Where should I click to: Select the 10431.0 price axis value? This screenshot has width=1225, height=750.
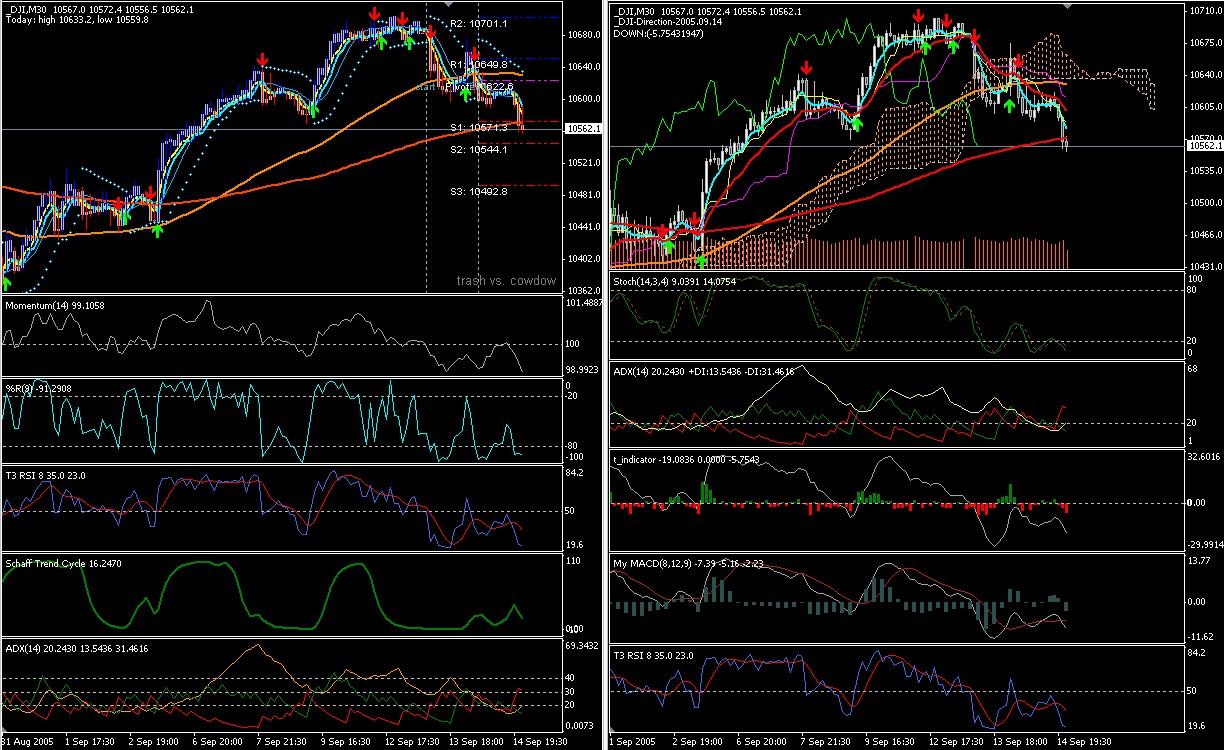(x=1204, y=267)
